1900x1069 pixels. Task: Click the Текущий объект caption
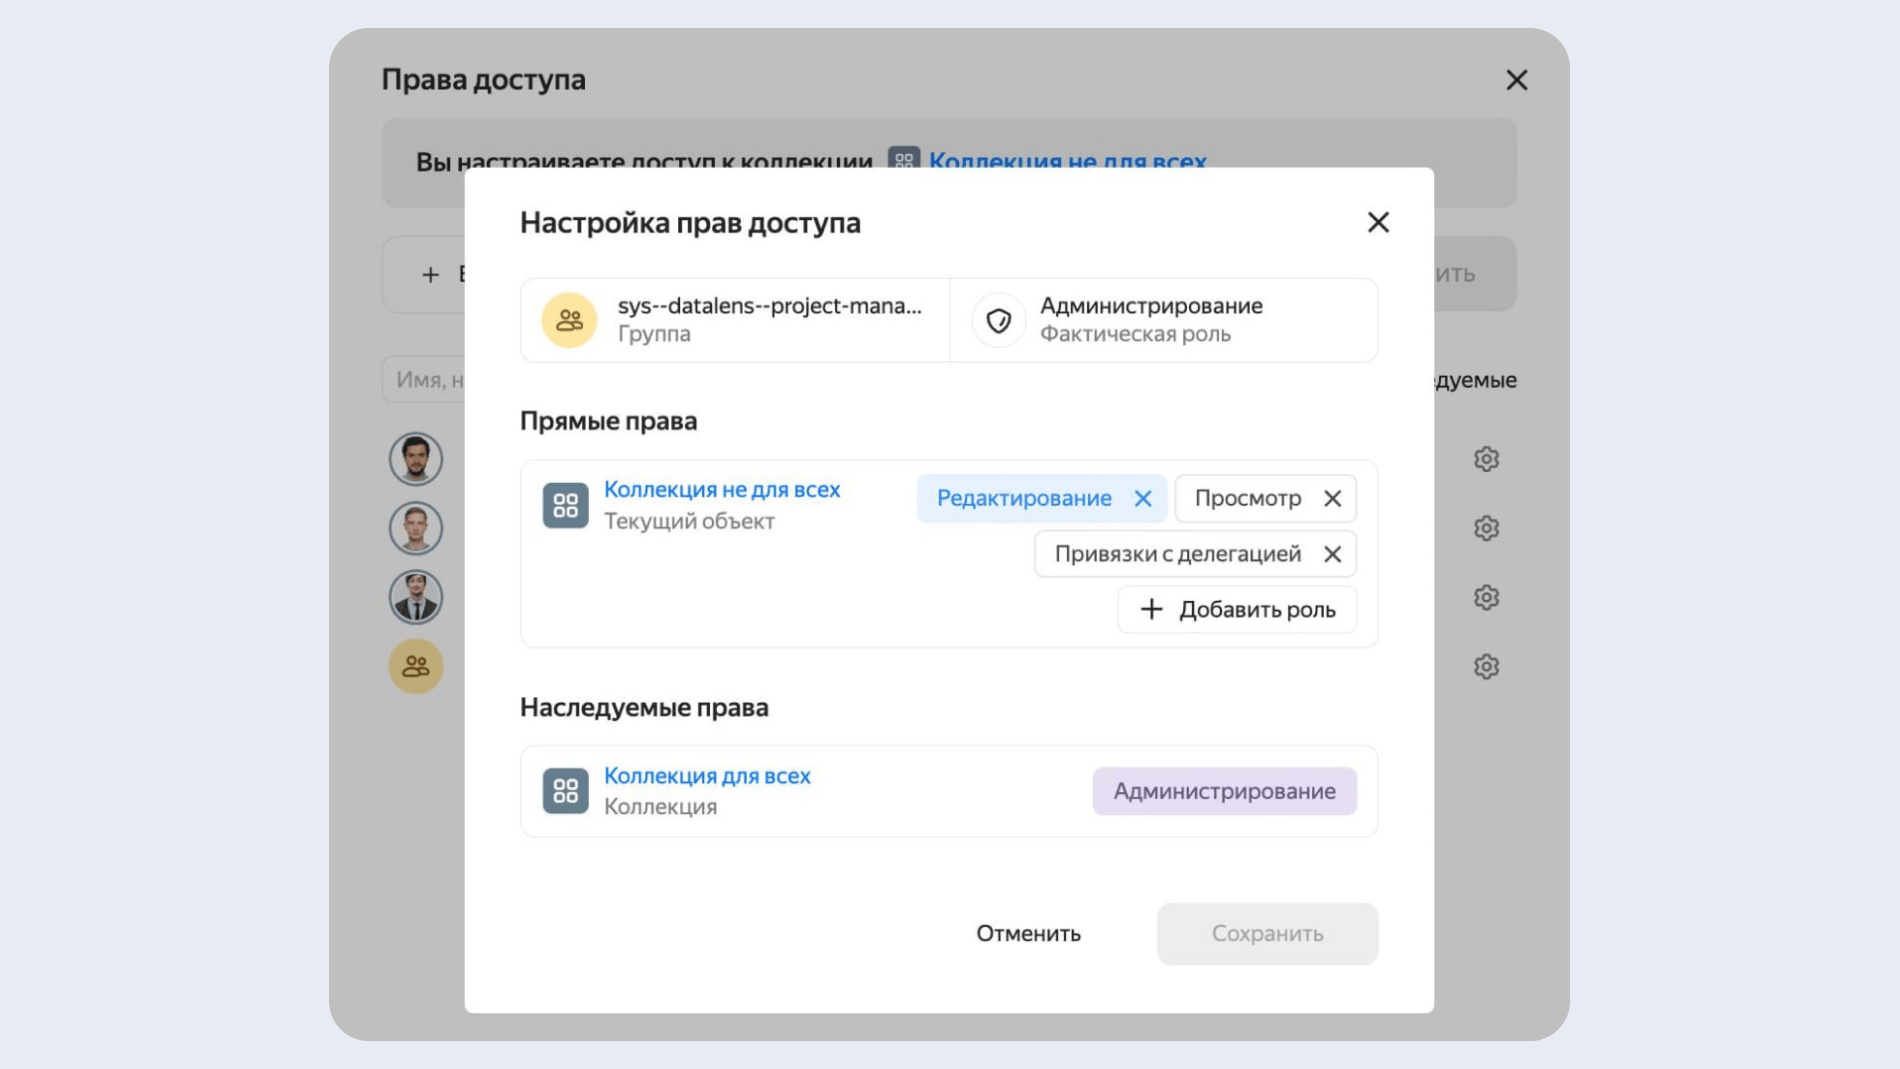point(689,521)
